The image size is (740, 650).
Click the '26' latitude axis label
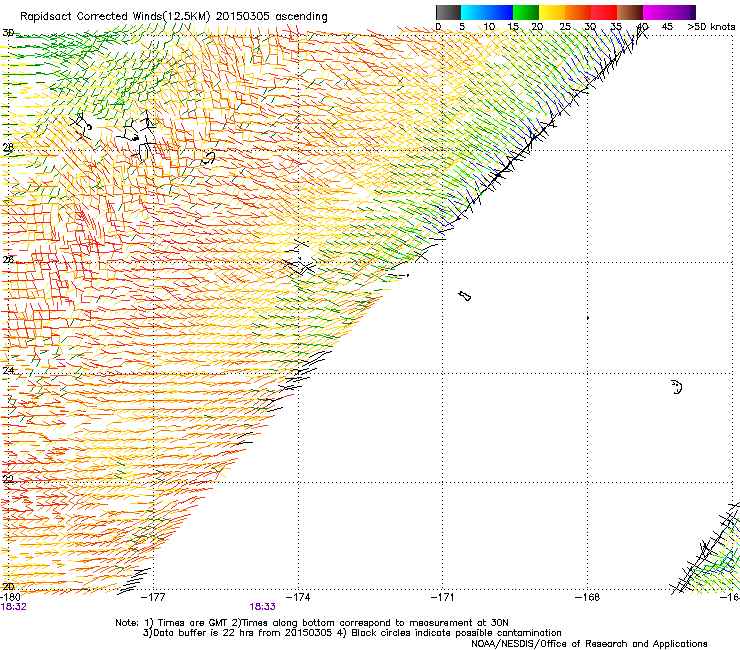(8, 260)
